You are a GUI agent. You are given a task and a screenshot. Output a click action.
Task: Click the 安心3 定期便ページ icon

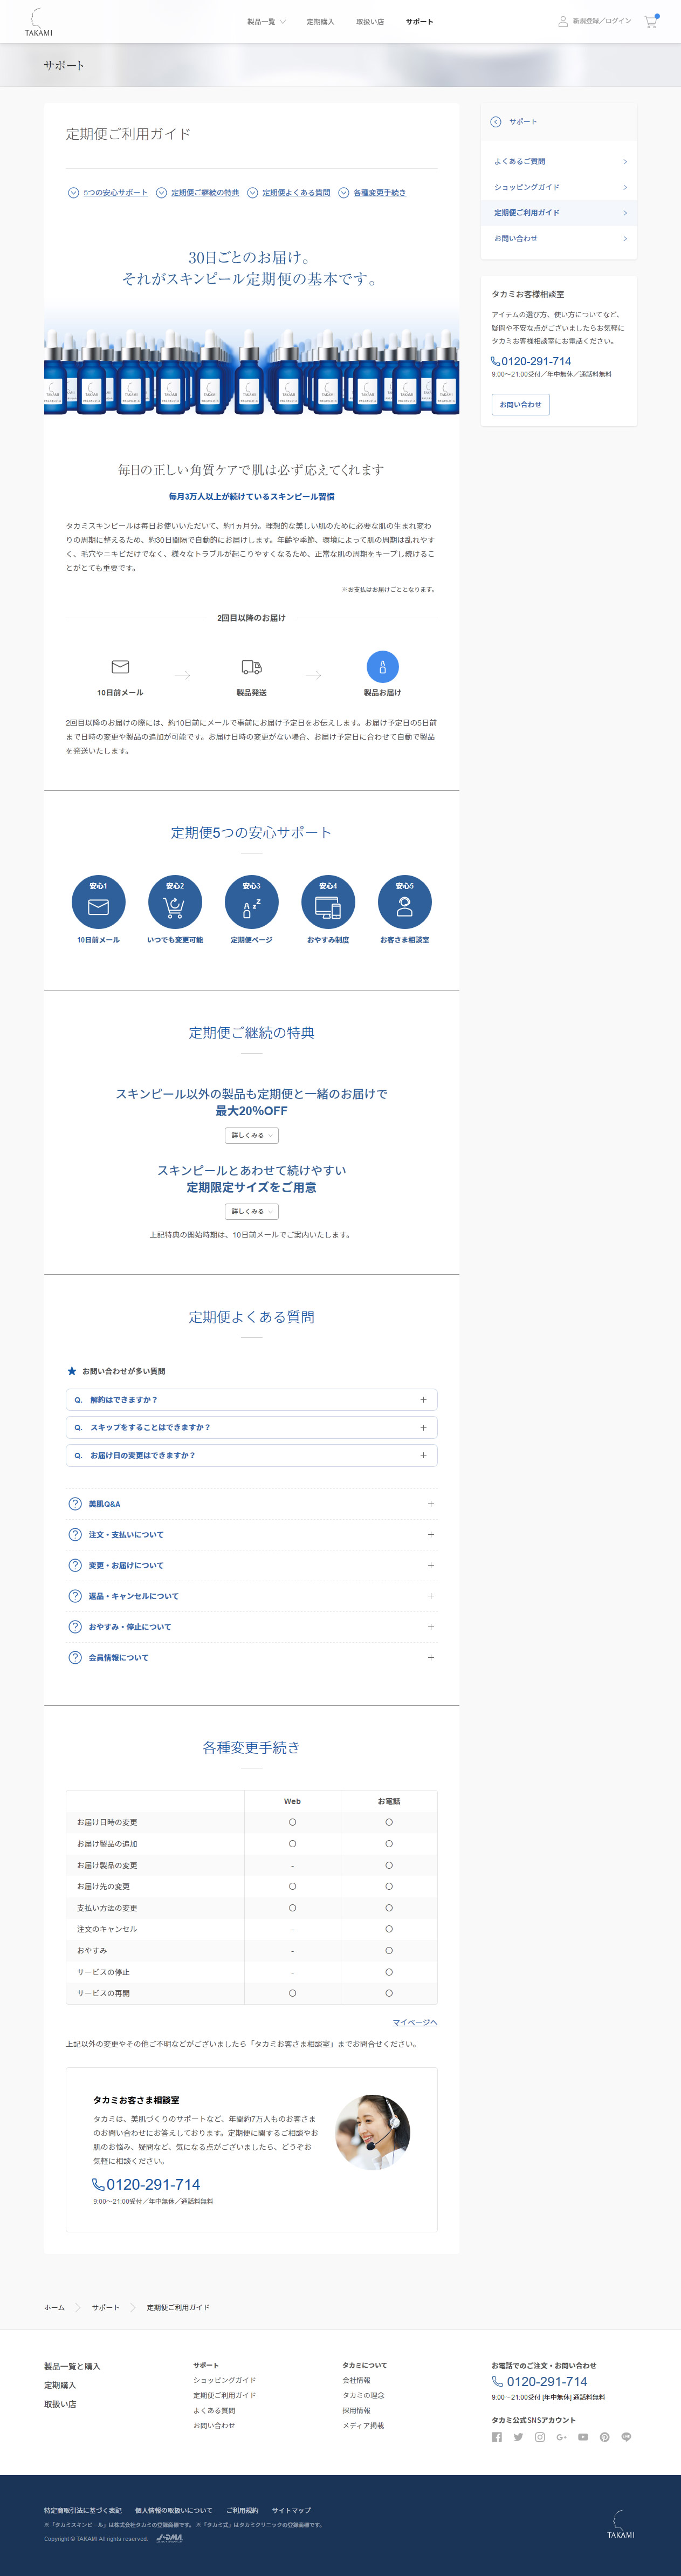(x=251, y=902)
